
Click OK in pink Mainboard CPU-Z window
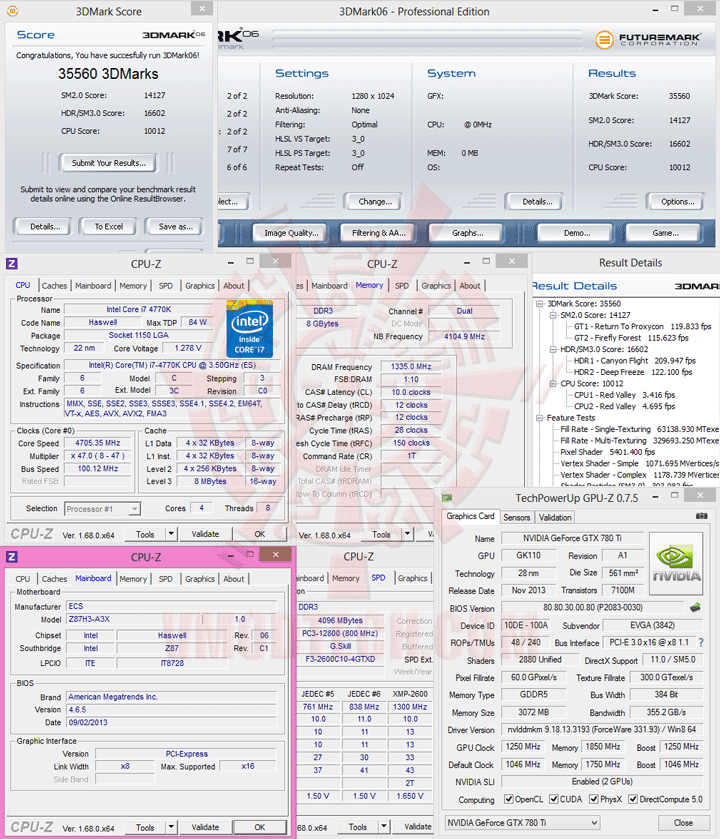[260, 827]
